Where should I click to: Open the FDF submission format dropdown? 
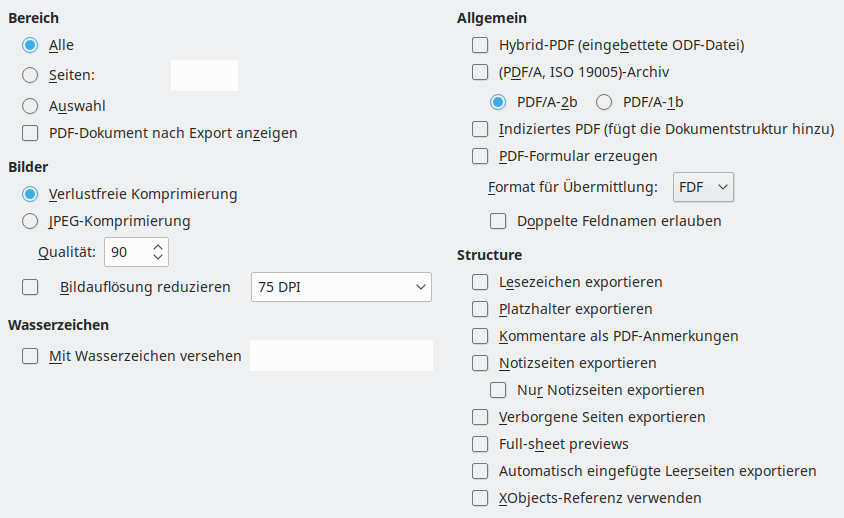pyautogui.click(x=703, y=187)
